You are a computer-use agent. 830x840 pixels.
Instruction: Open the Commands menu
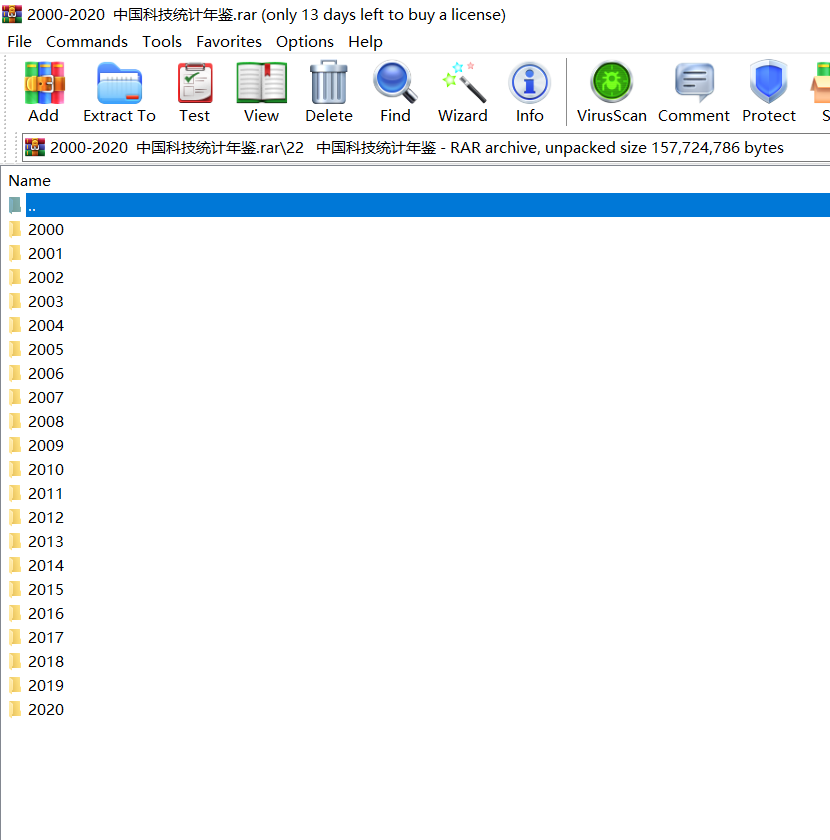pos(87,42)
